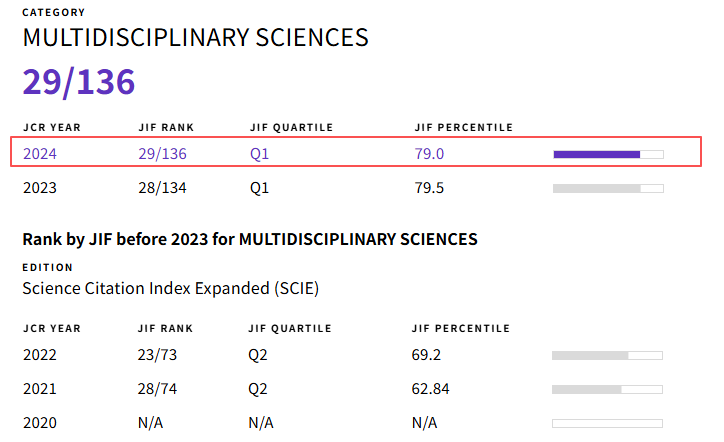Click the 28/134 JIF rank value
Viewport: 724px width, 442px height.
coord(162,188)
